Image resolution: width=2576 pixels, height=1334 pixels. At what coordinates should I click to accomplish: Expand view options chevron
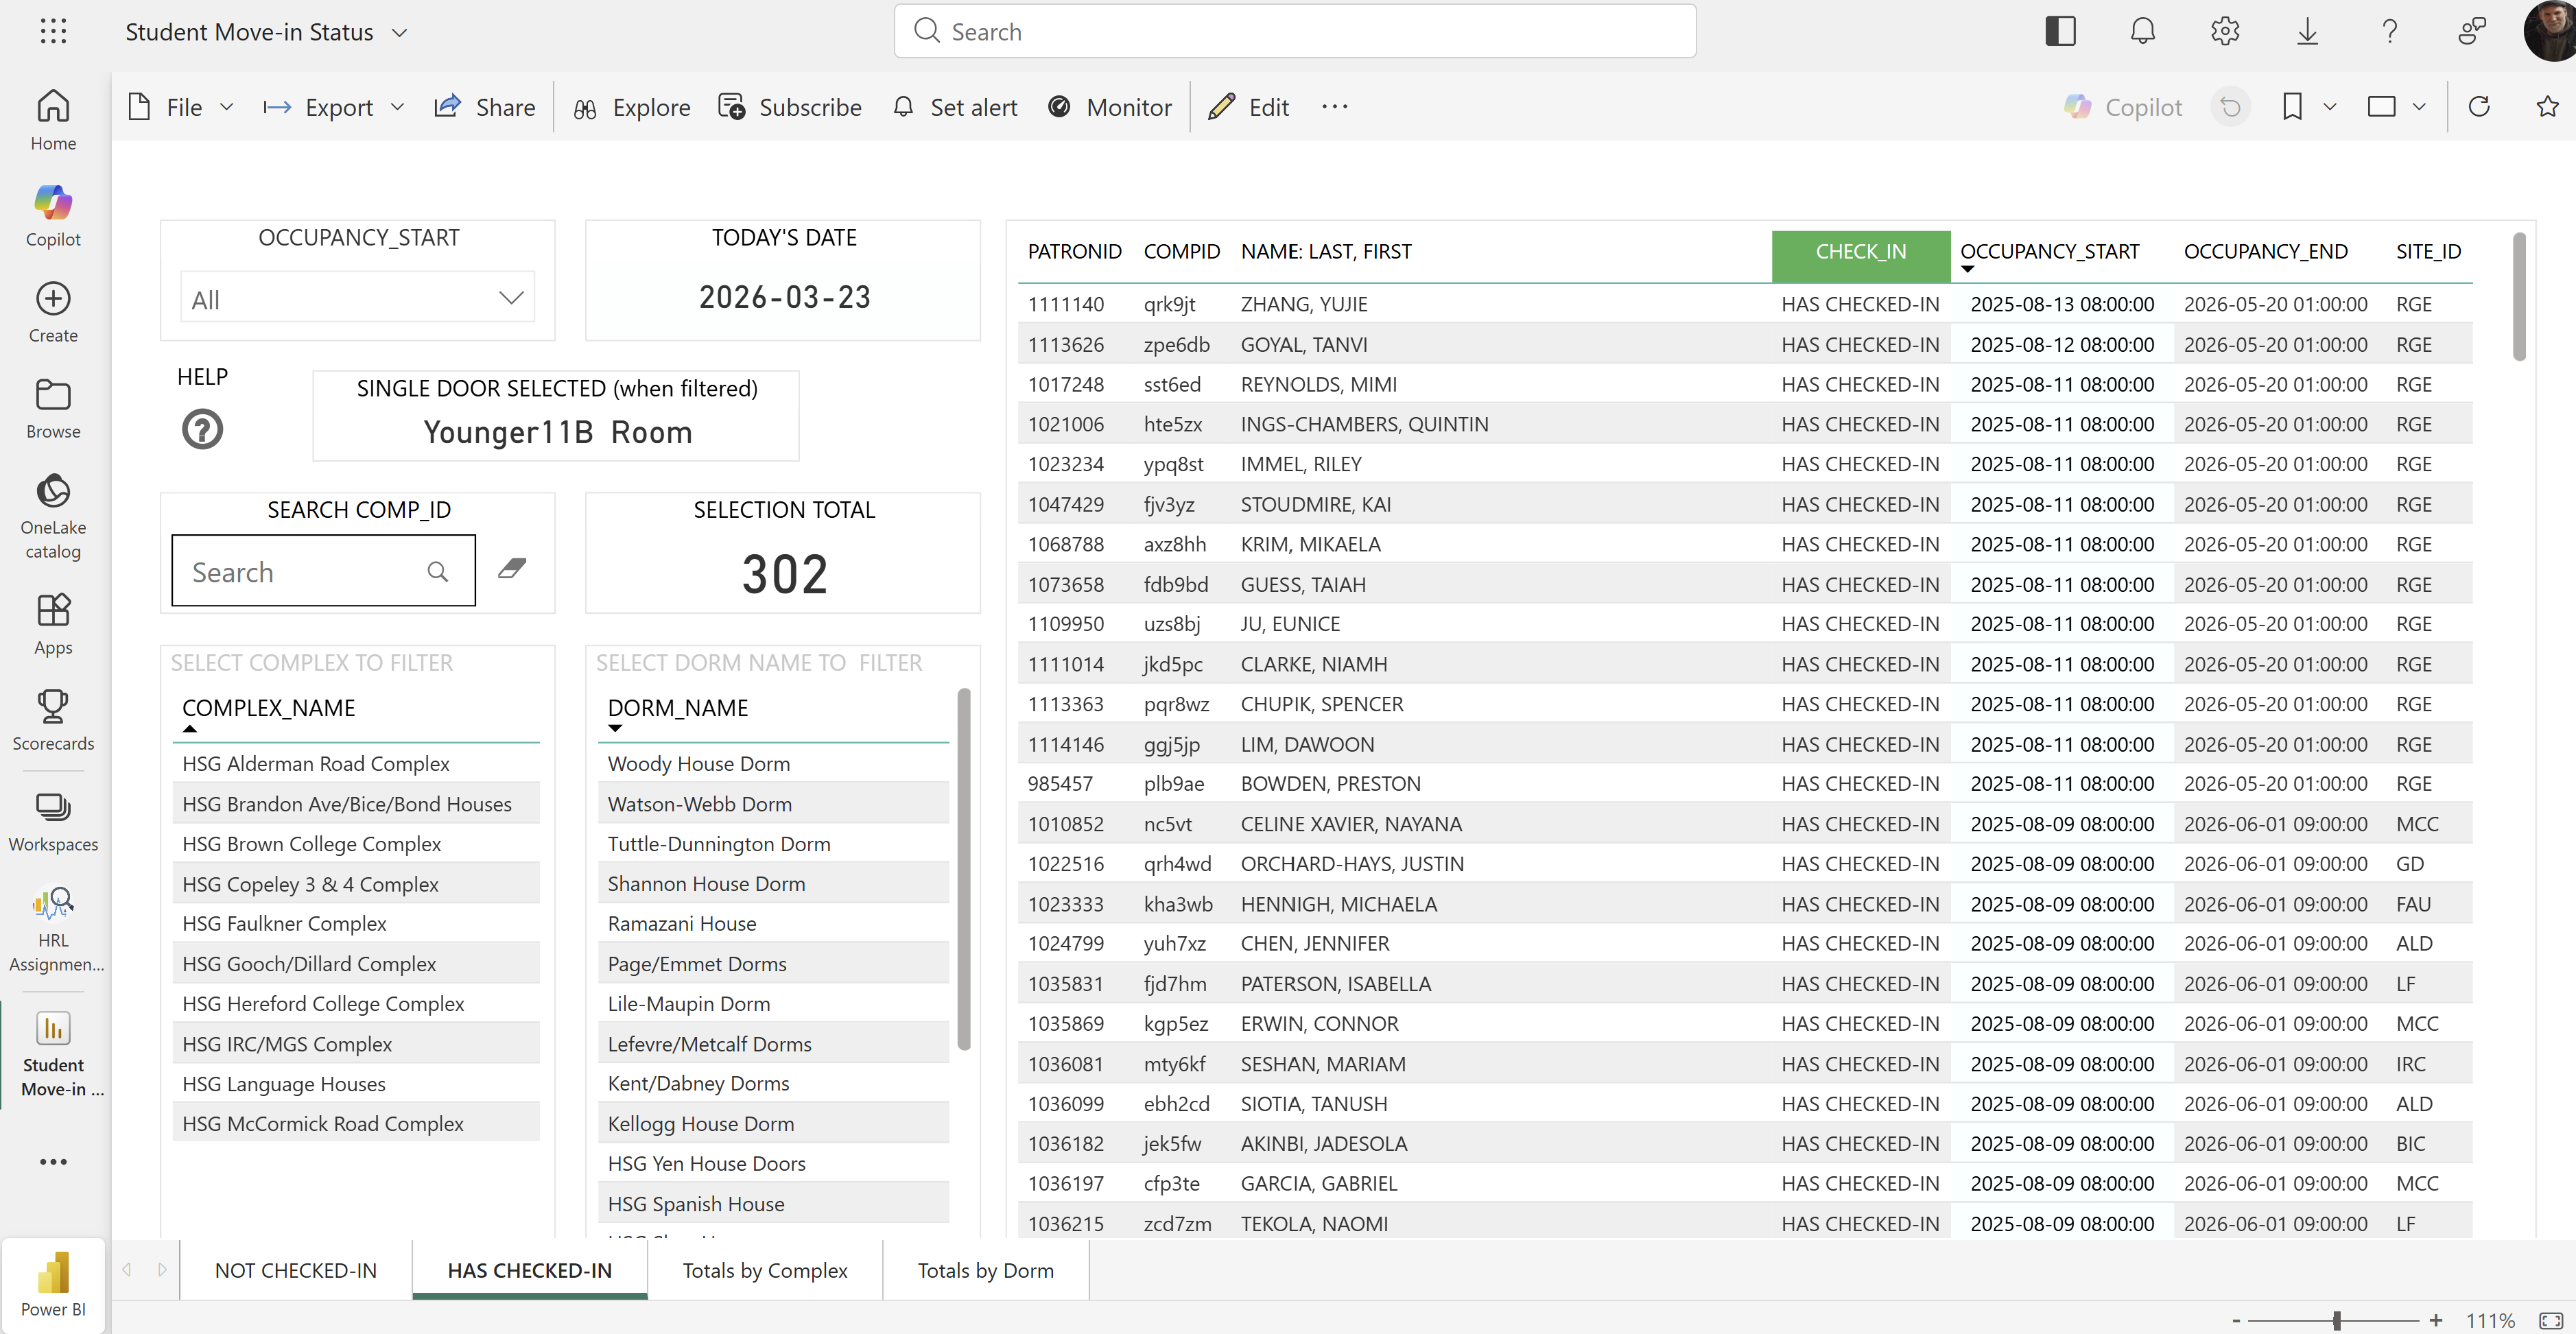pyautogui.click(x=2420, y=107)
